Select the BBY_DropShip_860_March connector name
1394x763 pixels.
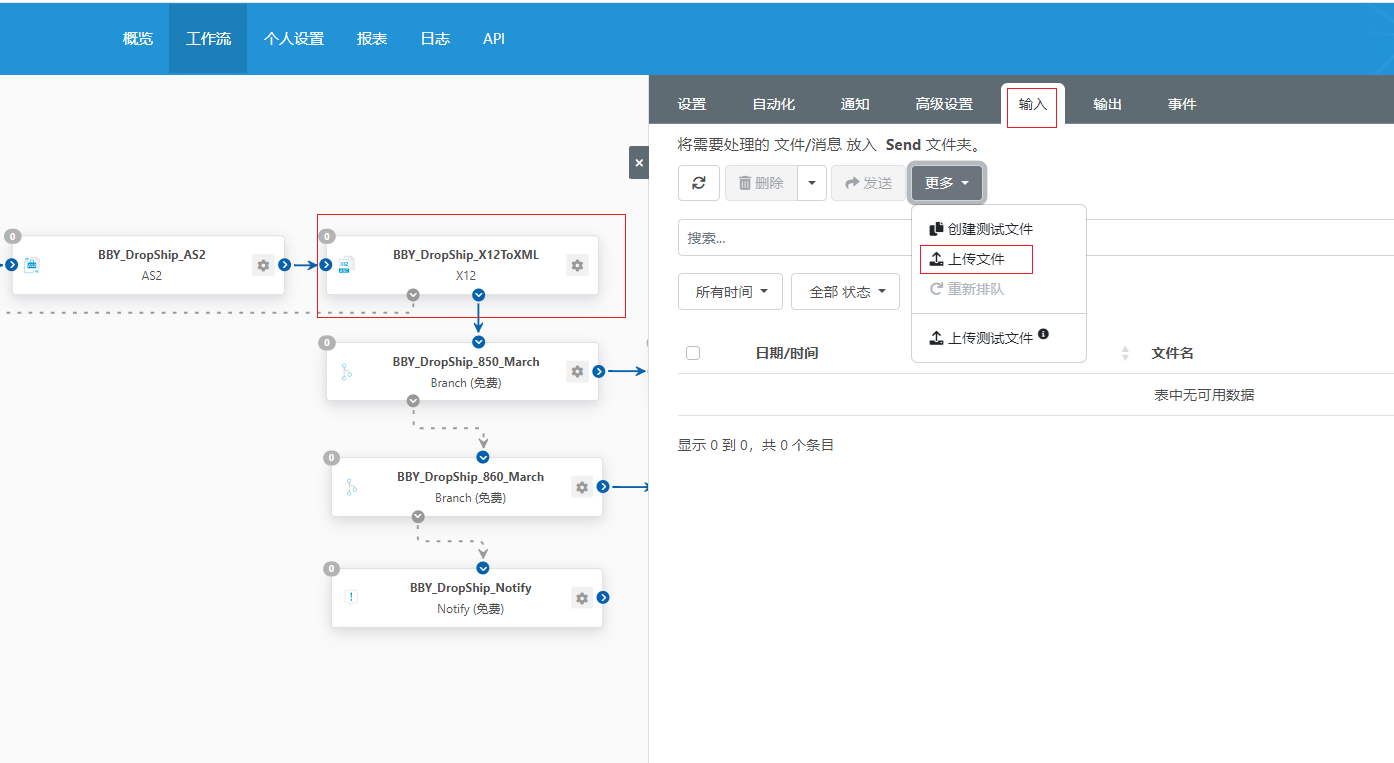click(471, 477)
